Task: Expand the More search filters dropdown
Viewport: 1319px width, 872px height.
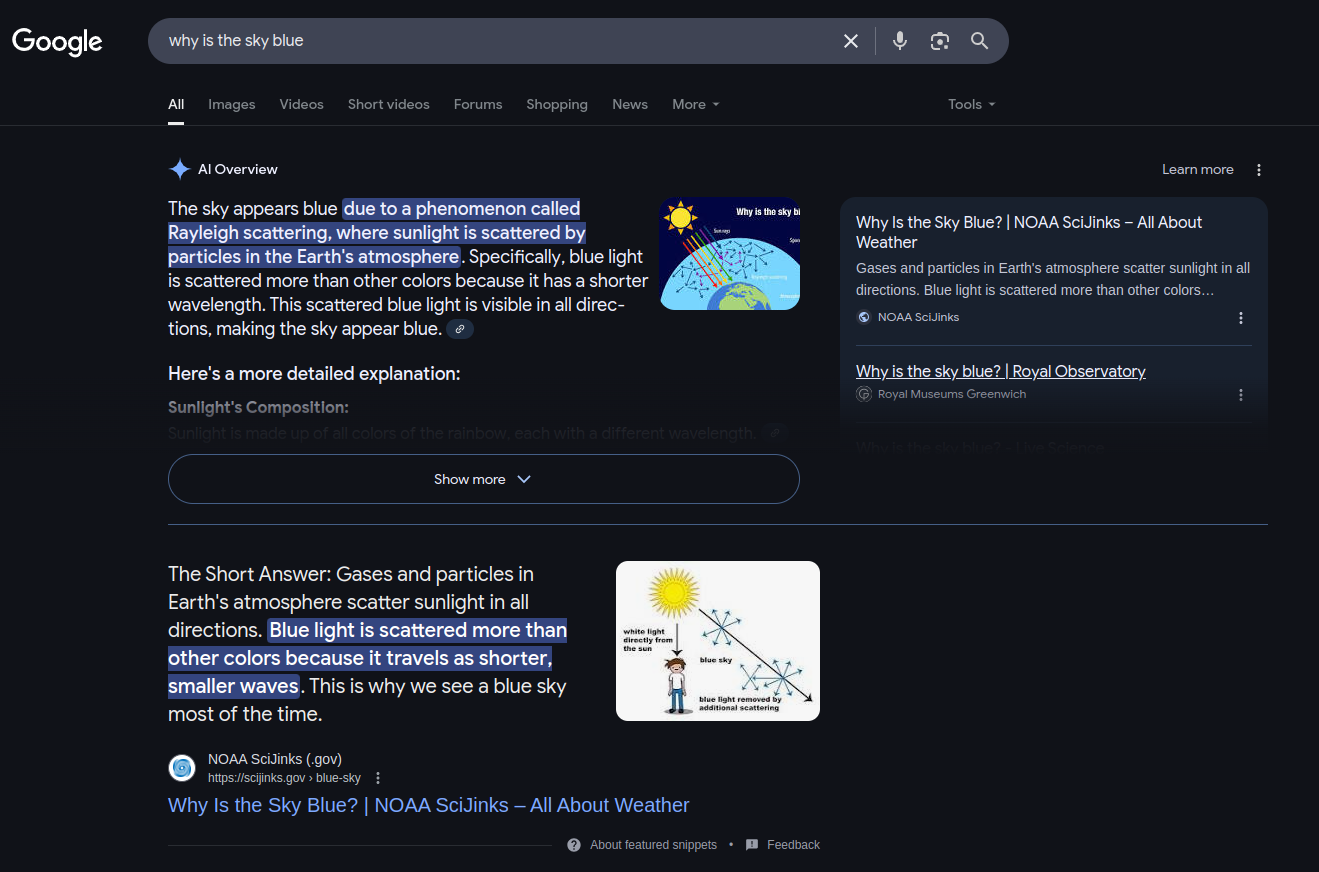Action: coord(696,104)
